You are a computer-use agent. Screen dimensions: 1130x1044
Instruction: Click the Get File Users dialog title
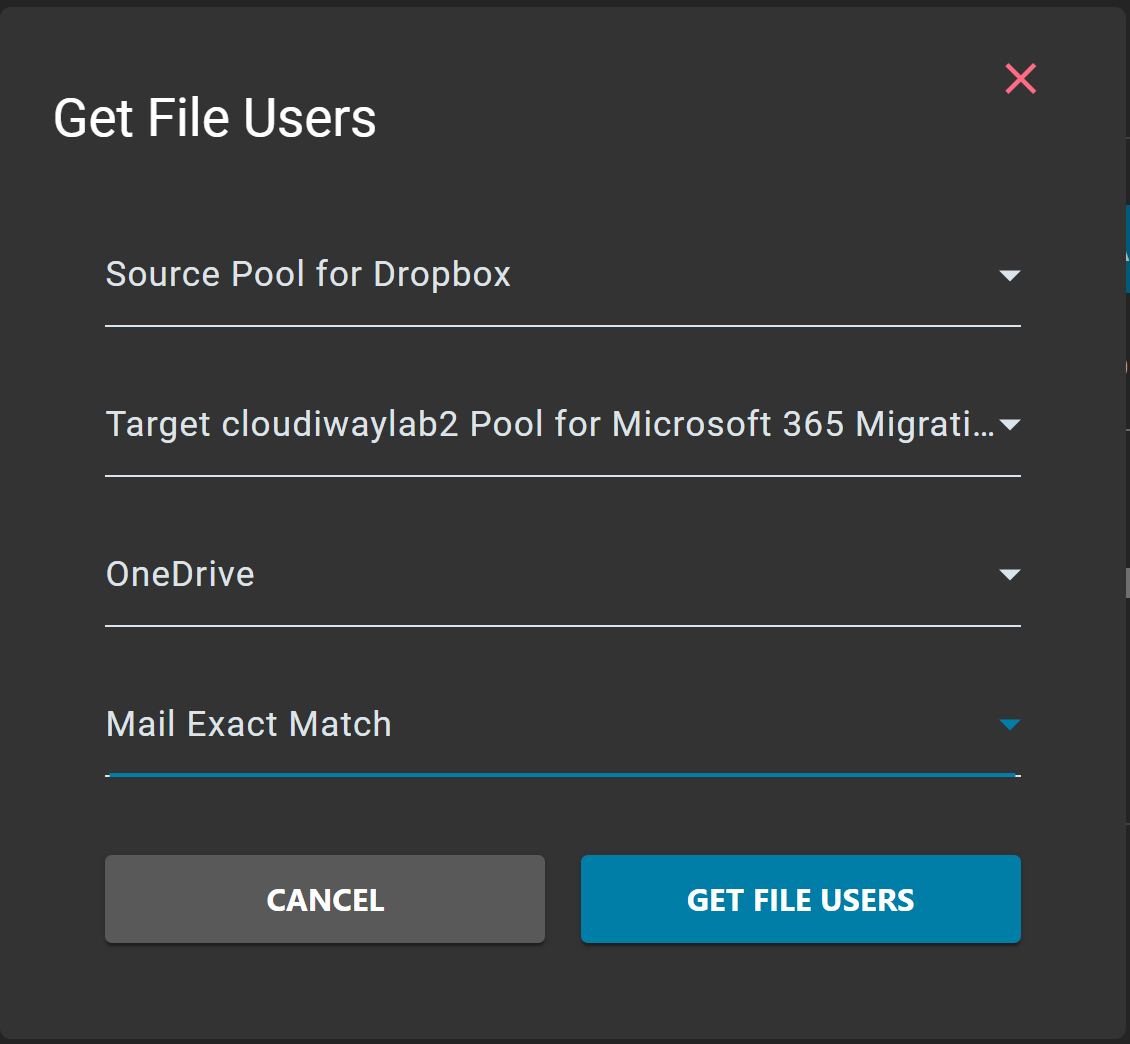click(x=215, y=118)
